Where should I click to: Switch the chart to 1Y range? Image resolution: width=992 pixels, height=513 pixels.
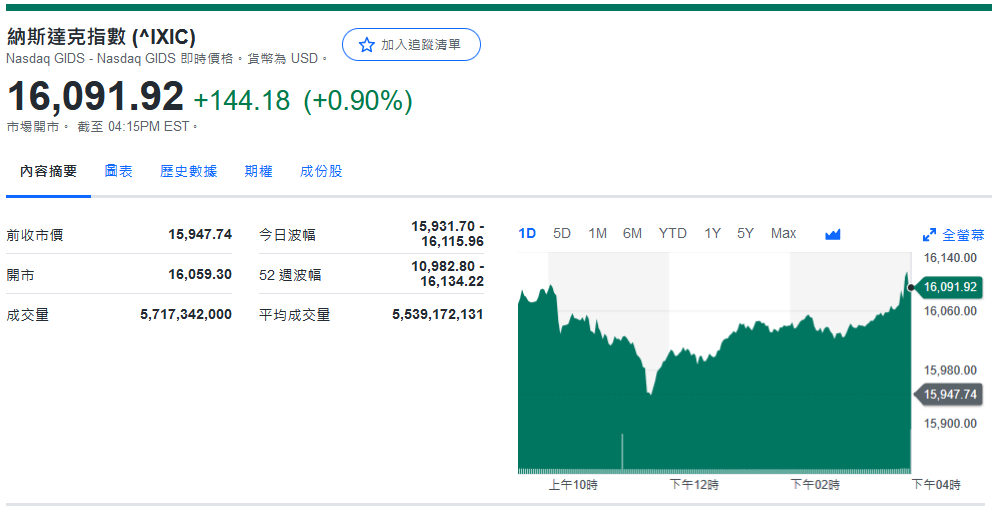(712, 233)
